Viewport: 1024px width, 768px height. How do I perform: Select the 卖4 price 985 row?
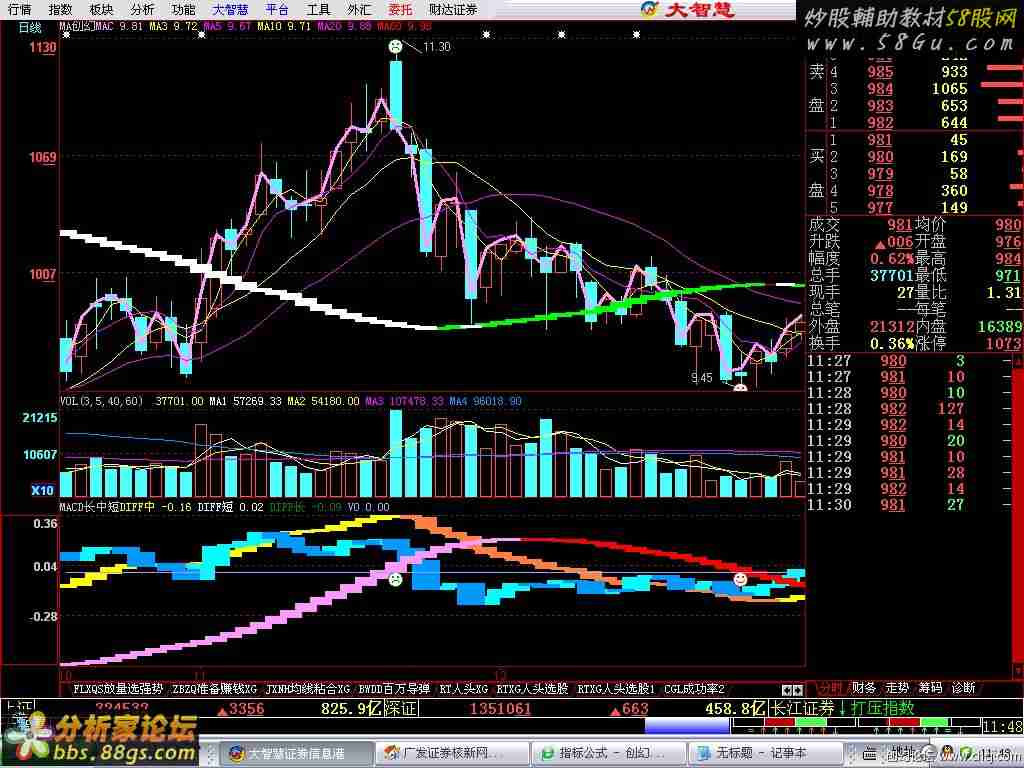(914, 71)
